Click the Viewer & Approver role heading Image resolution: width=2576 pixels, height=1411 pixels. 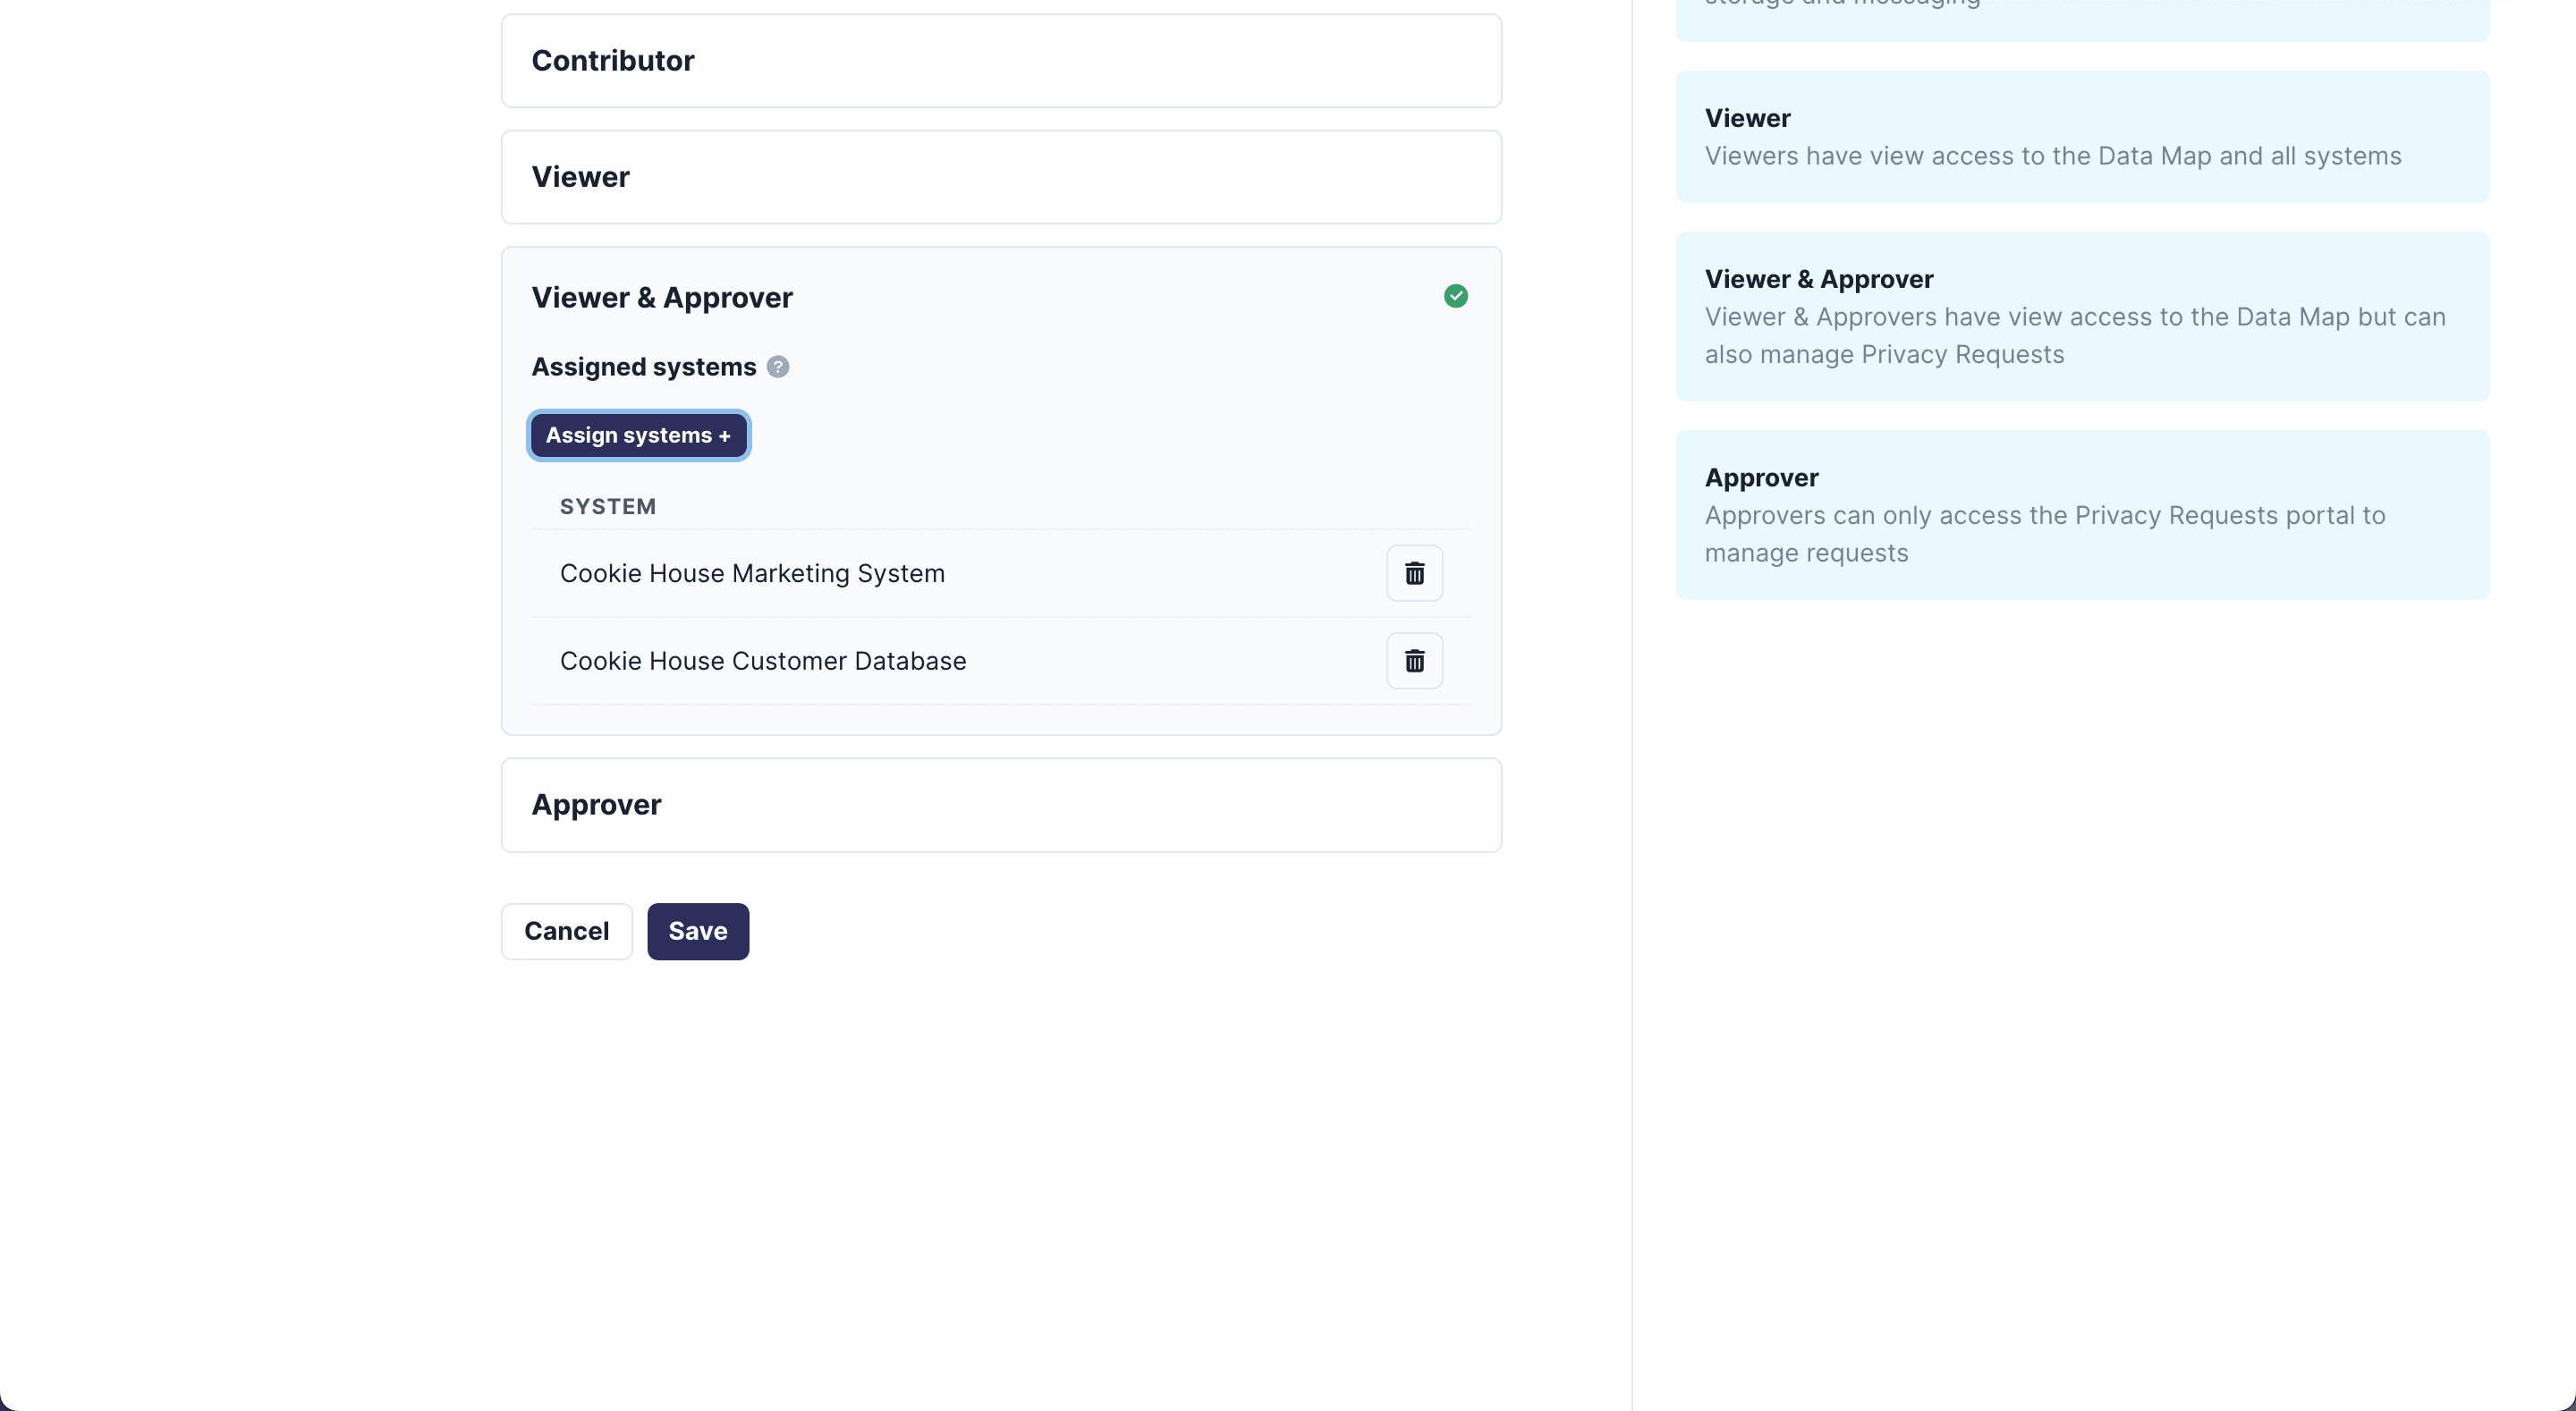[x=662, y=297]
